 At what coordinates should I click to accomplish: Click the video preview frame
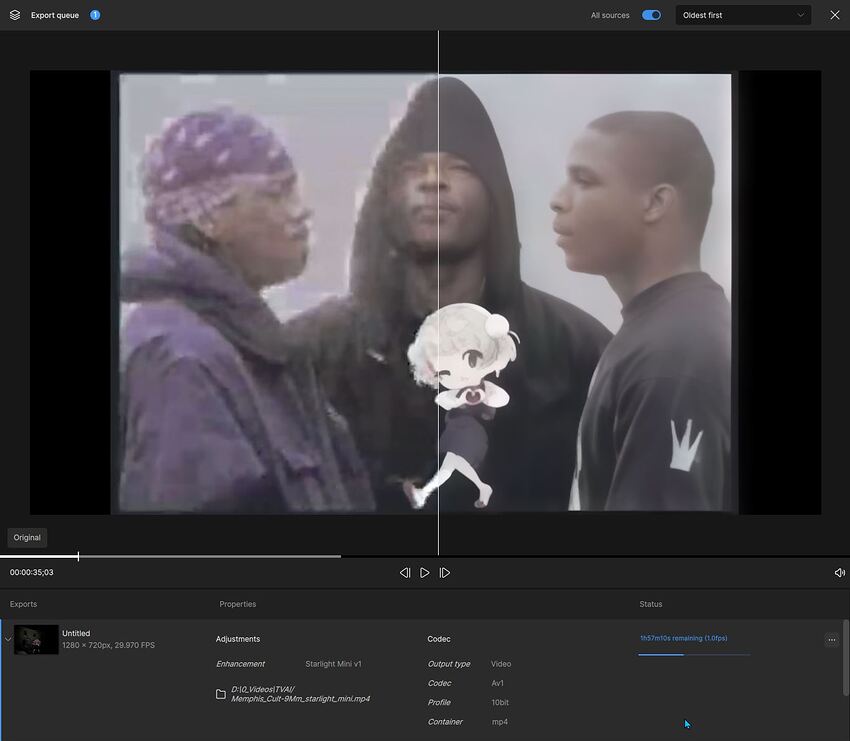click(425, 293)
